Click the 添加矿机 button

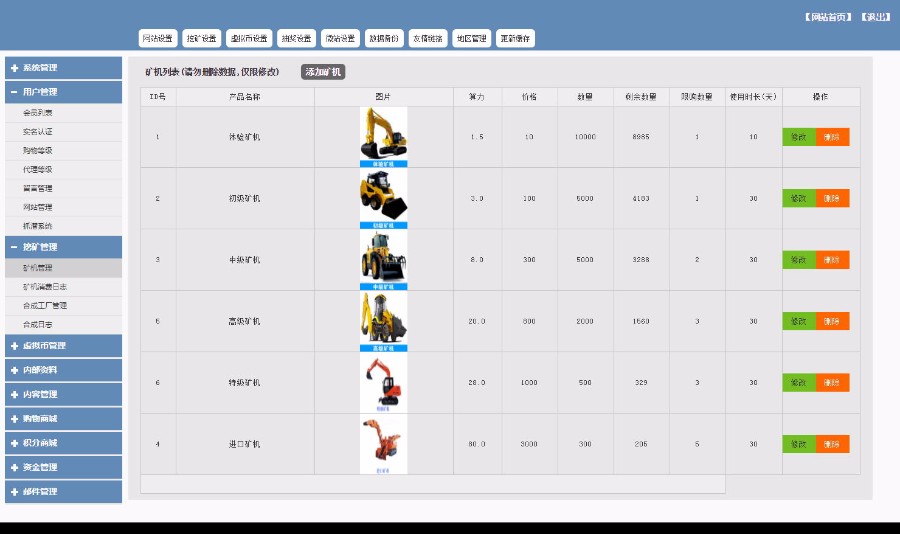pyautogui.click(x=323, y=72)
